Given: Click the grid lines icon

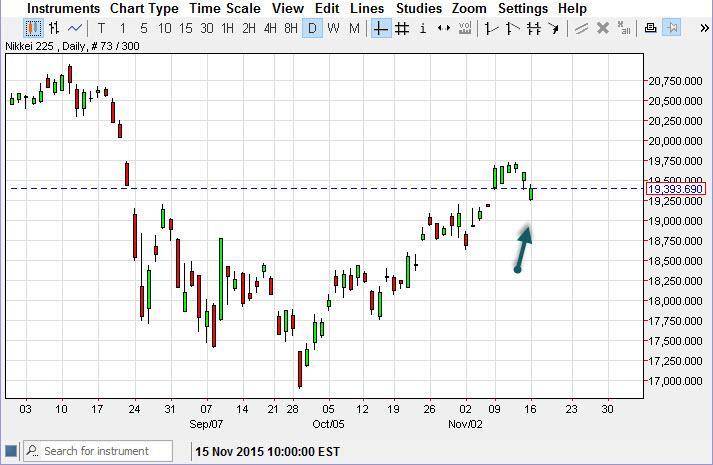Looking at the screenshot, I should tap(402, 28).
